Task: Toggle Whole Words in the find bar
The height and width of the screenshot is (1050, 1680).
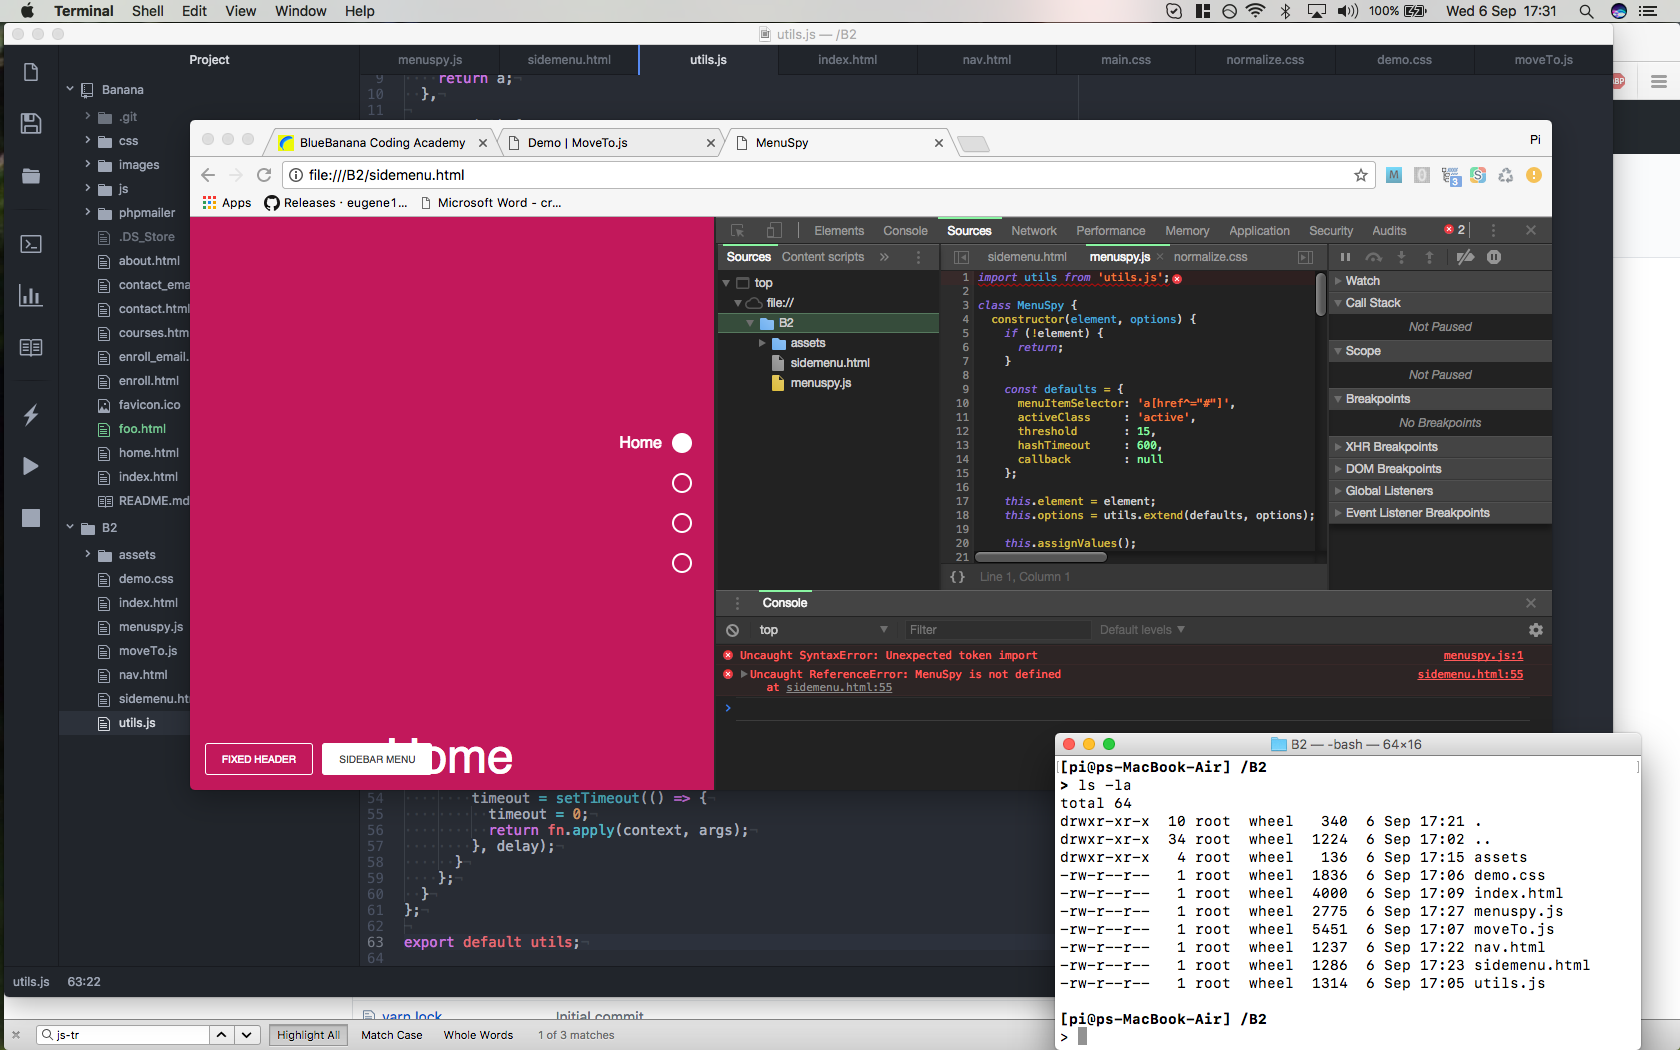Action: (x=478, y=1035)
